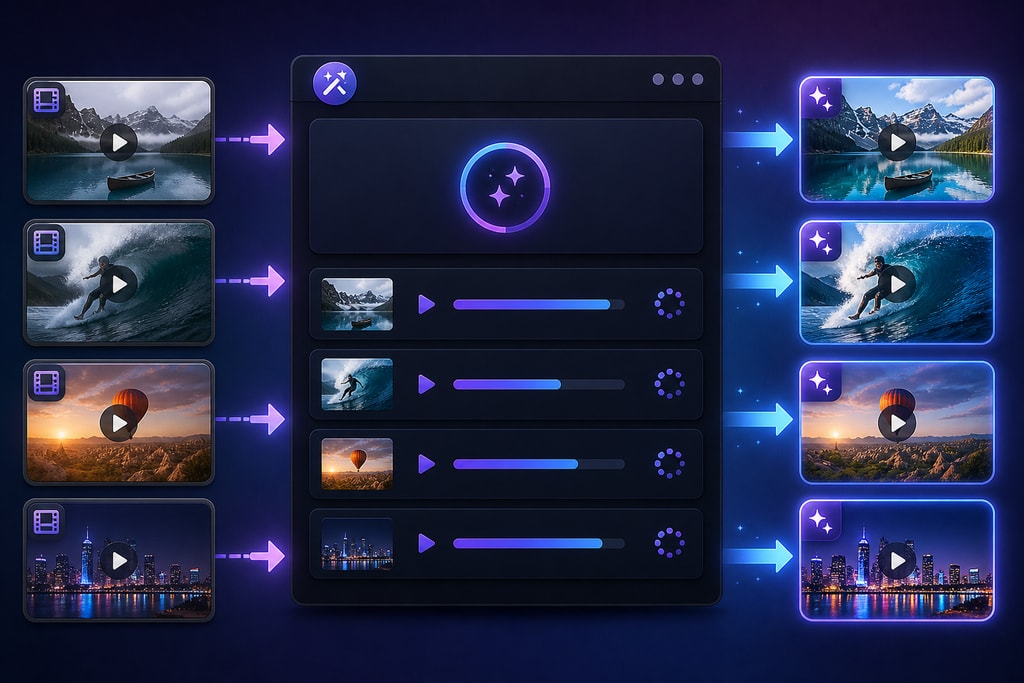Click sparkle badge on enhanced mountain lake video
Viewport: 1024px width, 683px height.
(821, 99)
